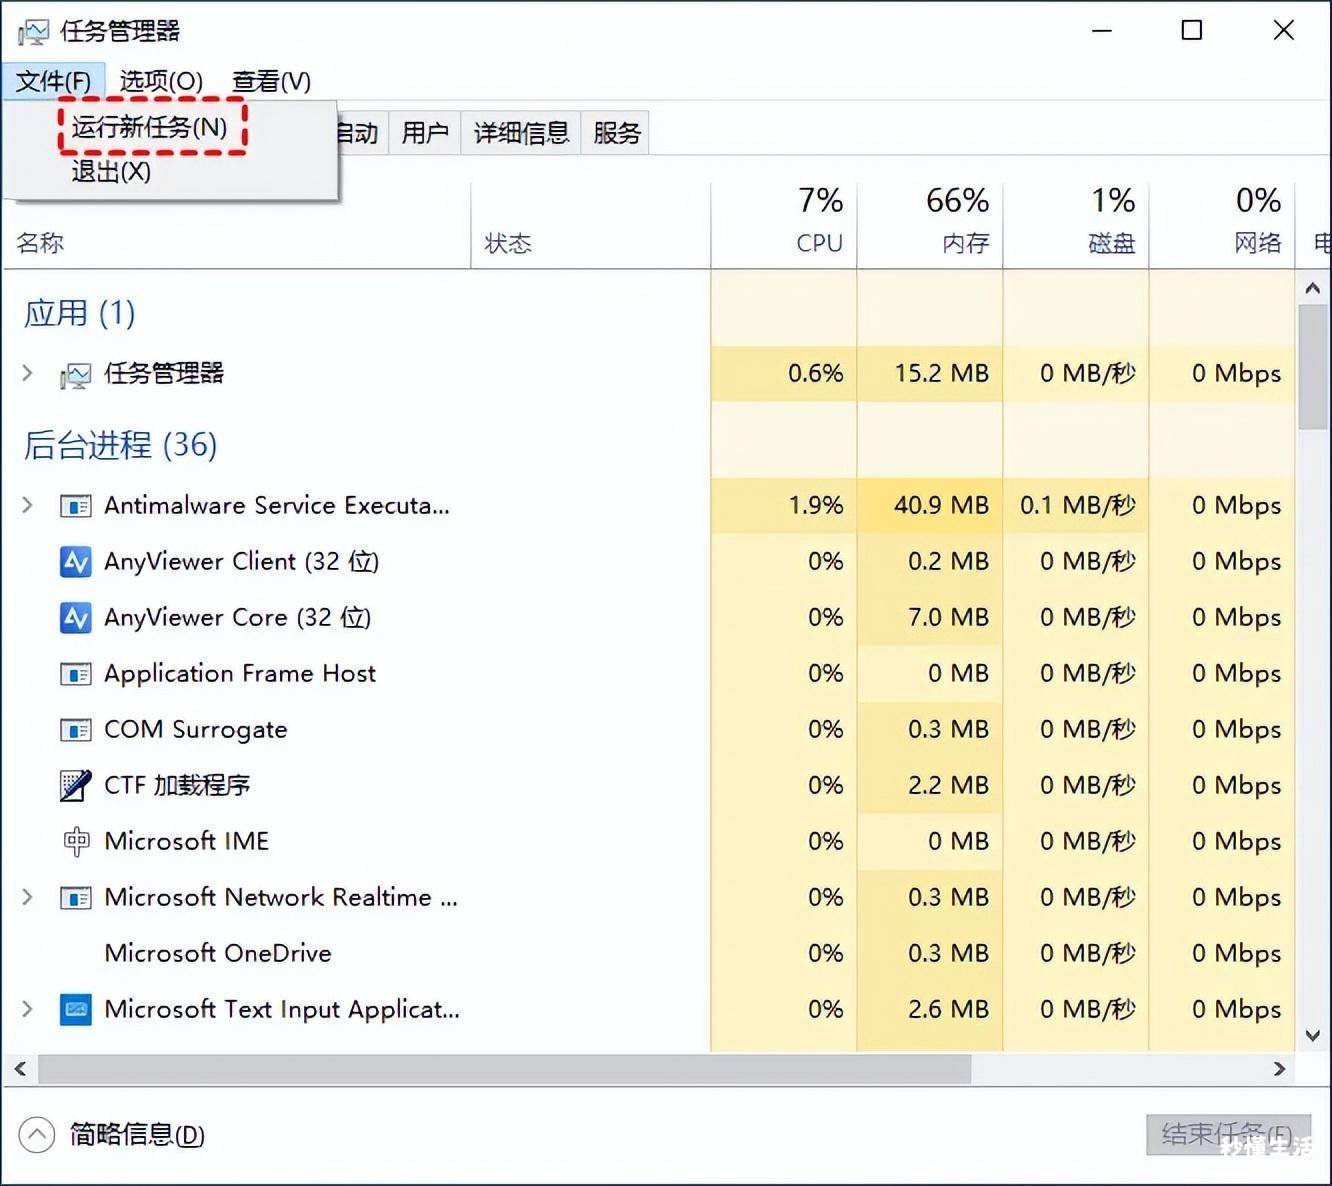
Task: Choose 运行新任务(N) from the File menu
Action: point(150,127)
